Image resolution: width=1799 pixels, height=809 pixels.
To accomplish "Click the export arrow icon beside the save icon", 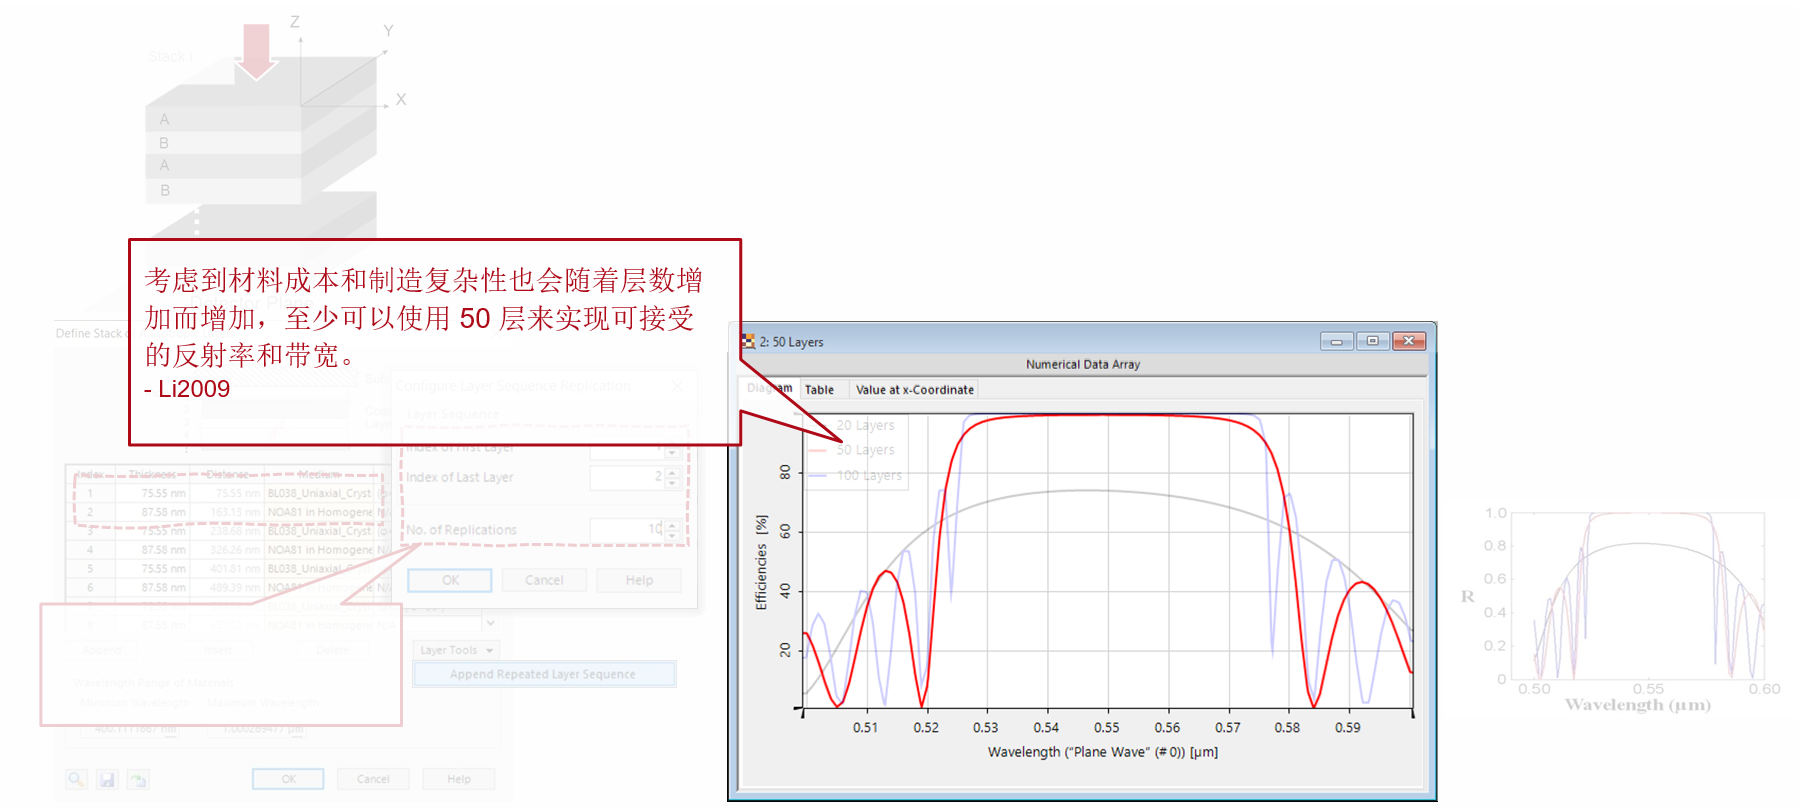I will coord(138,779).
